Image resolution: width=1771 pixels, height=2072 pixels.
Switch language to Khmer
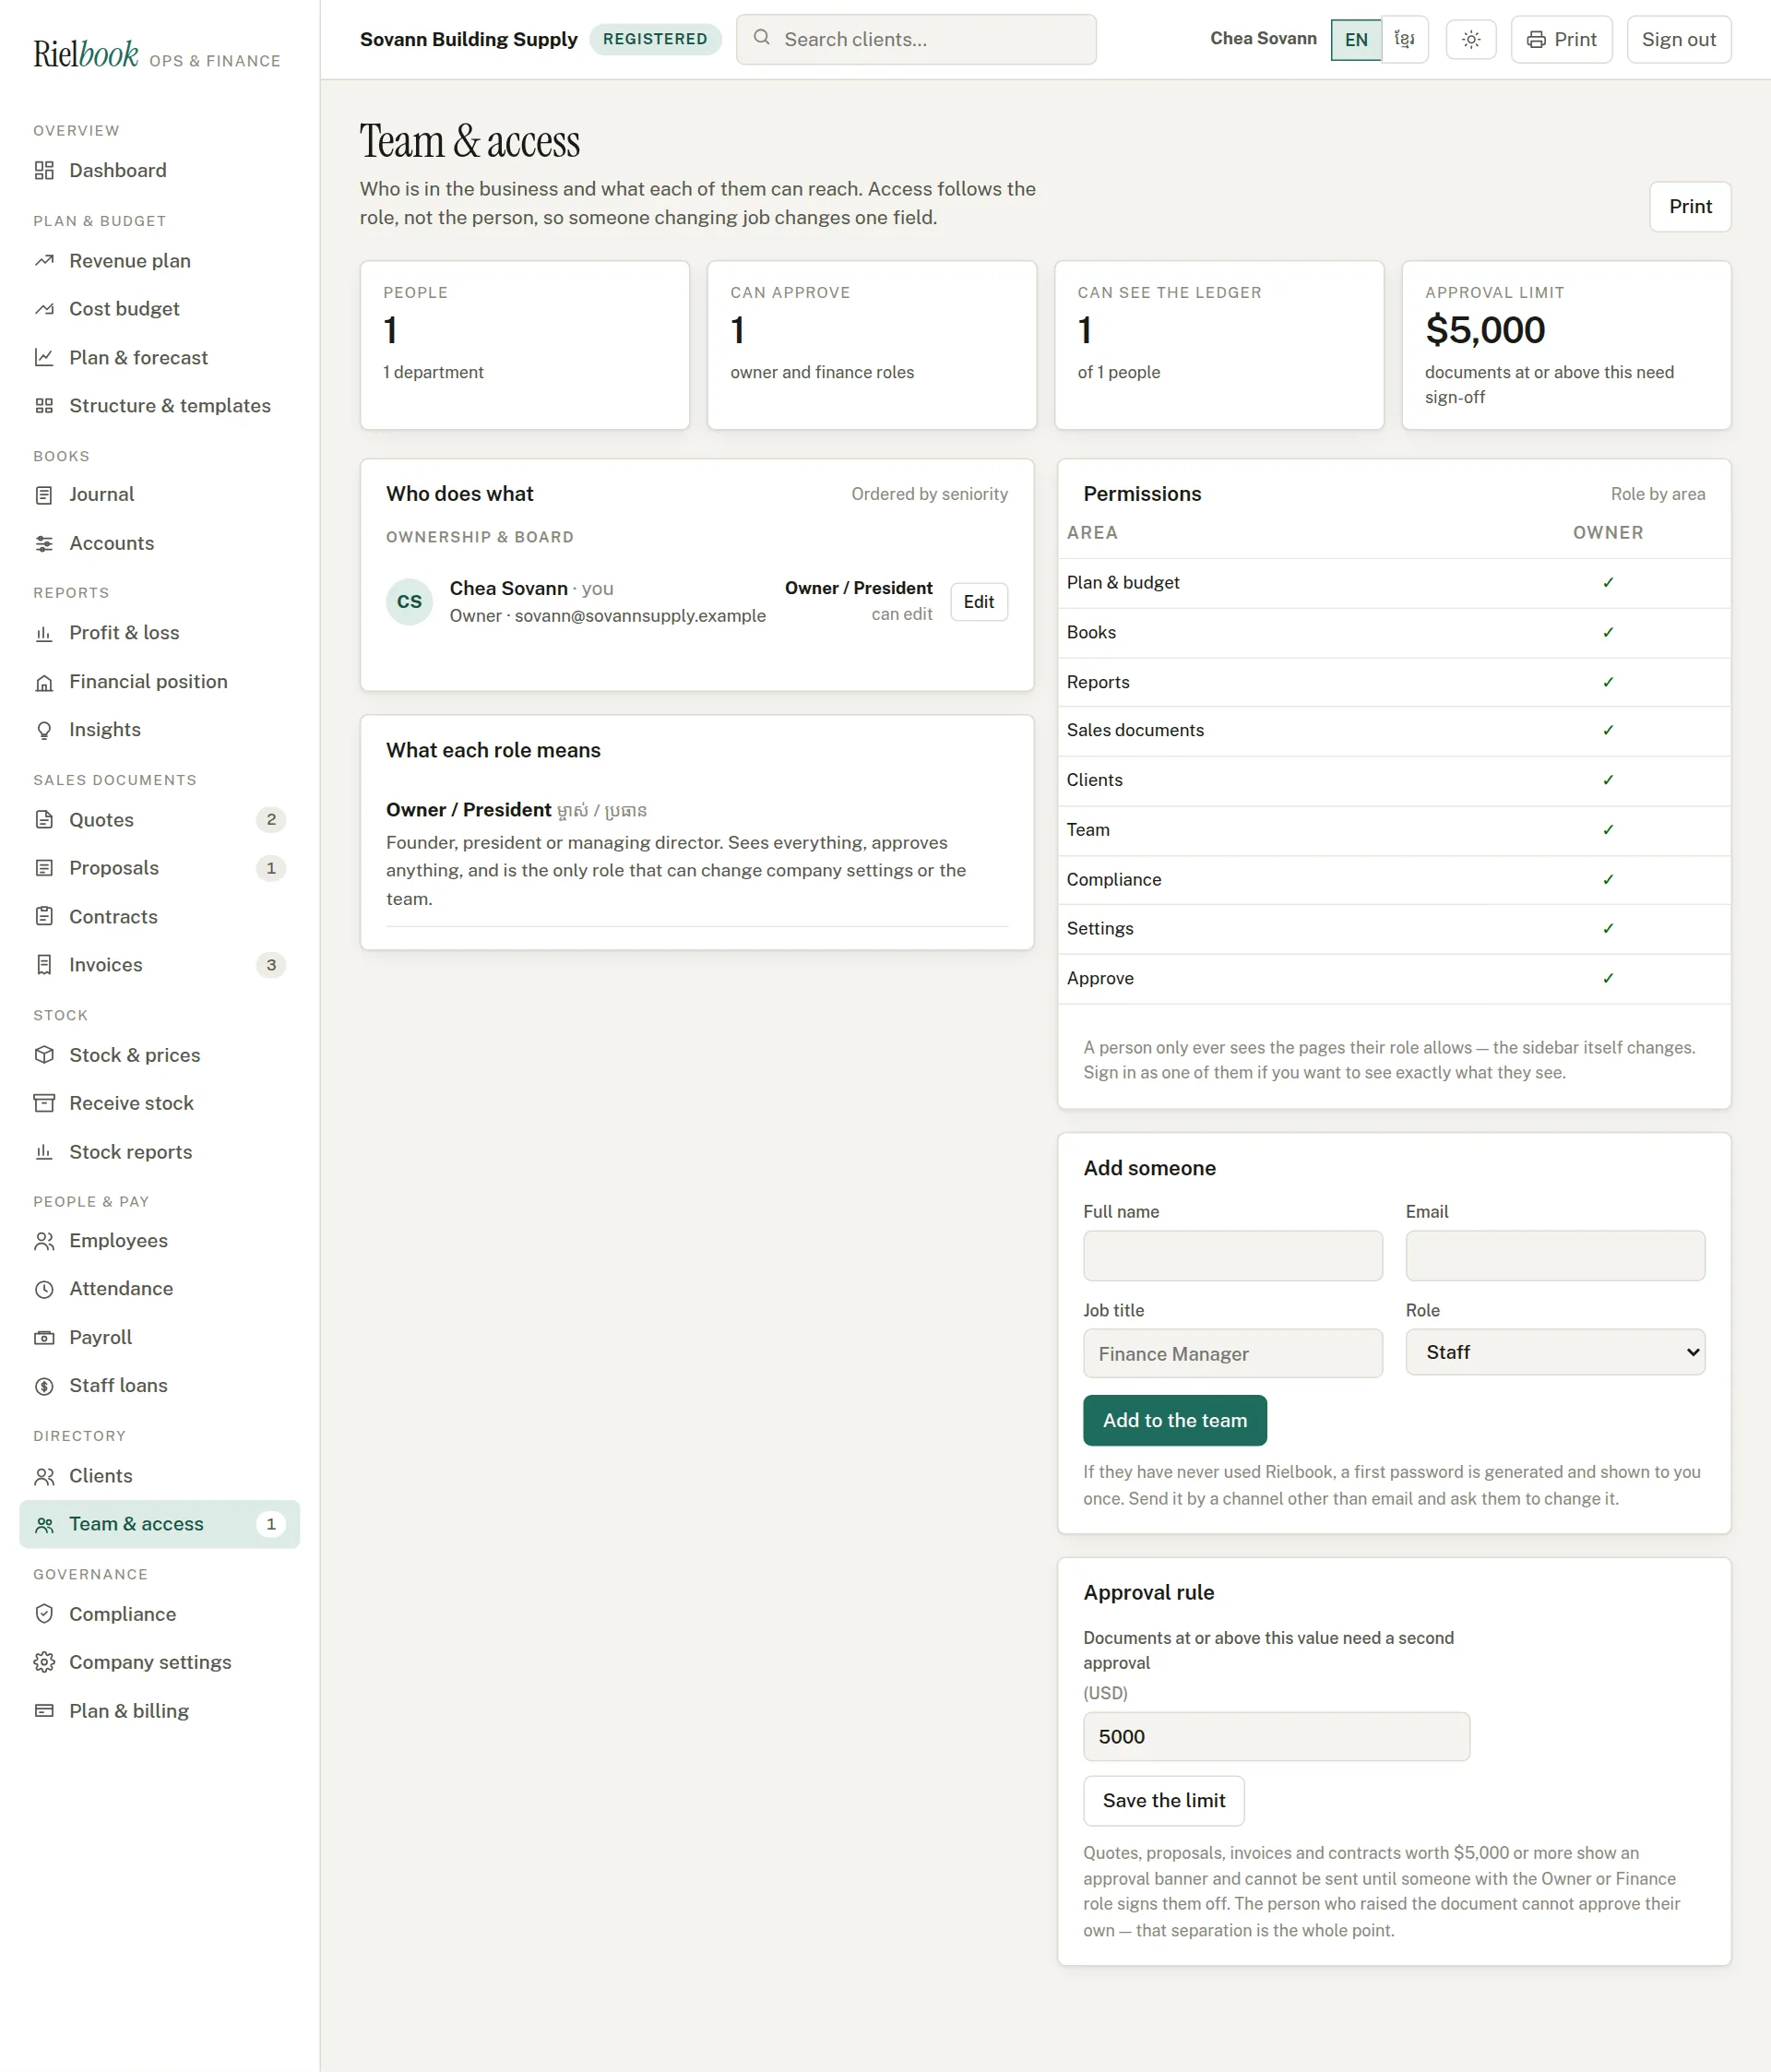pyautogui.click(x=1404, y=40)
